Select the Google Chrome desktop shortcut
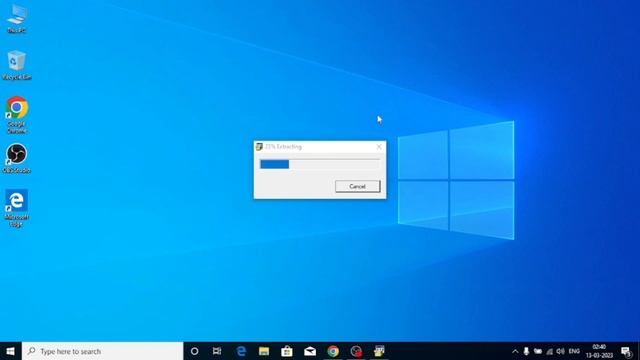Screen dimensions: 640x360 click(17, 115)
